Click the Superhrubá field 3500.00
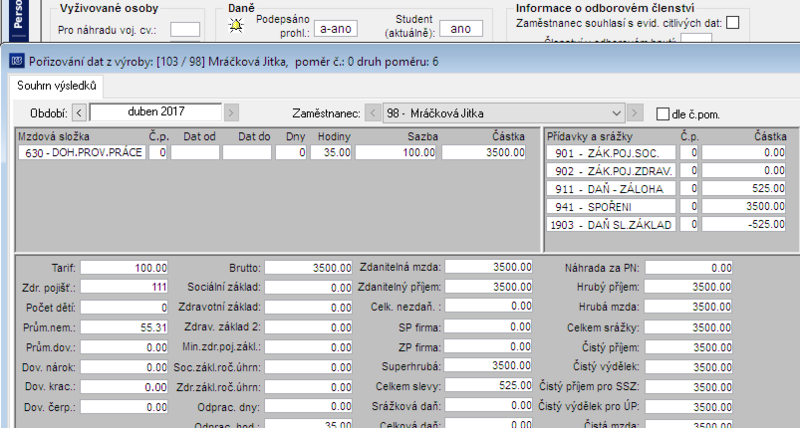 point(488,366)
